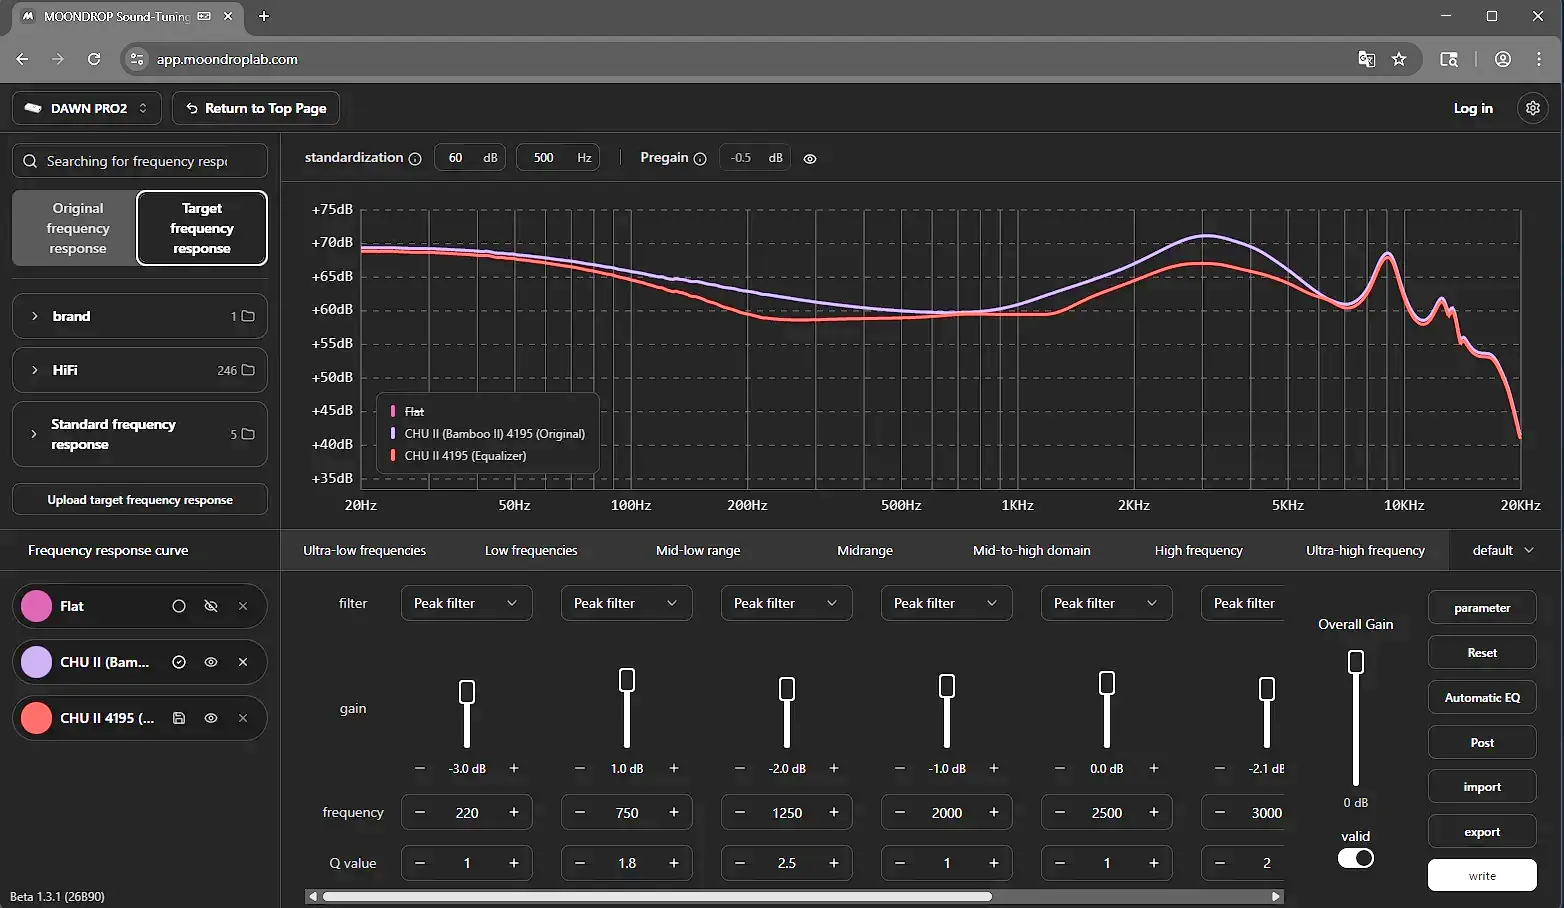Bookmark this page with the star icon

point(1399,59)
